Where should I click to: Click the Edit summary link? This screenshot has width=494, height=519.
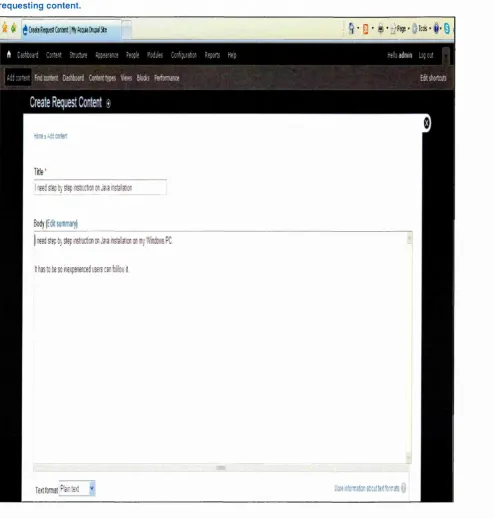pyautogui.click(x=62, y=223)
